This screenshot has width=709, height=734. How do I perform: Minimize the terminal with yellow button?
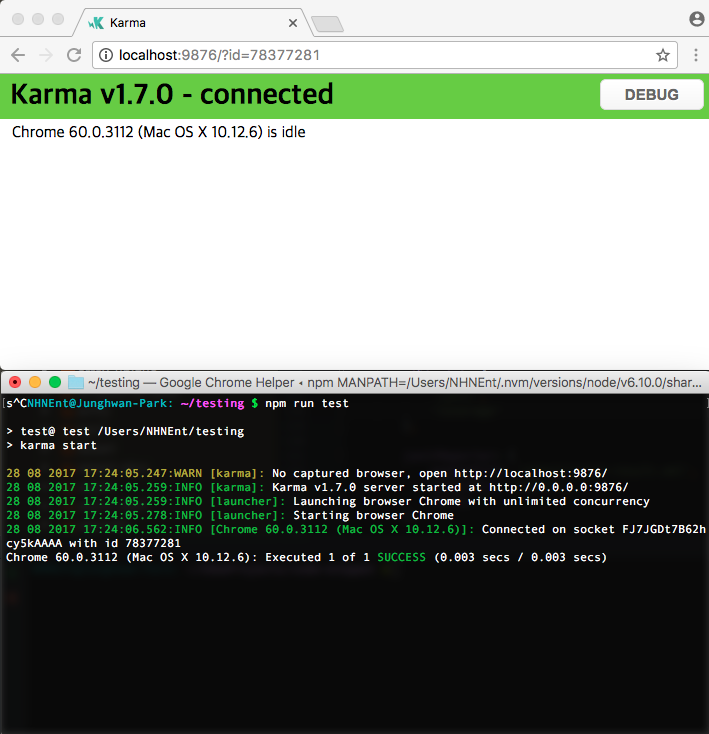35,382
